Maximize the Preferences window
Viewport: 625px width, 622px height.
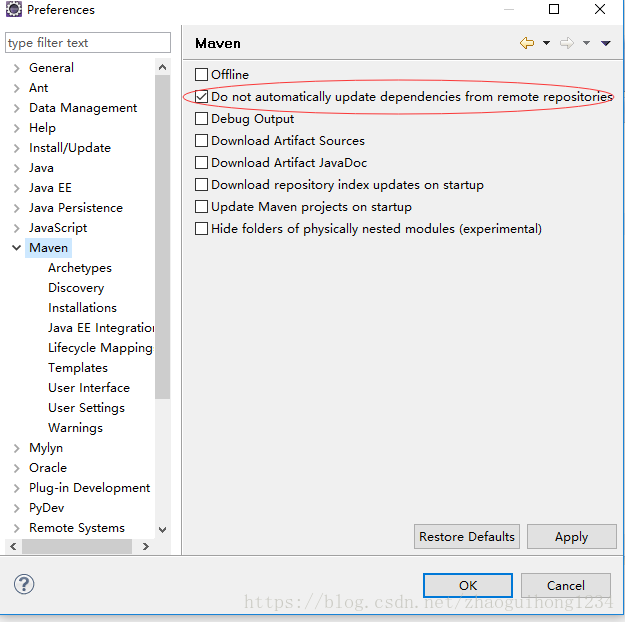pos(554,9)
